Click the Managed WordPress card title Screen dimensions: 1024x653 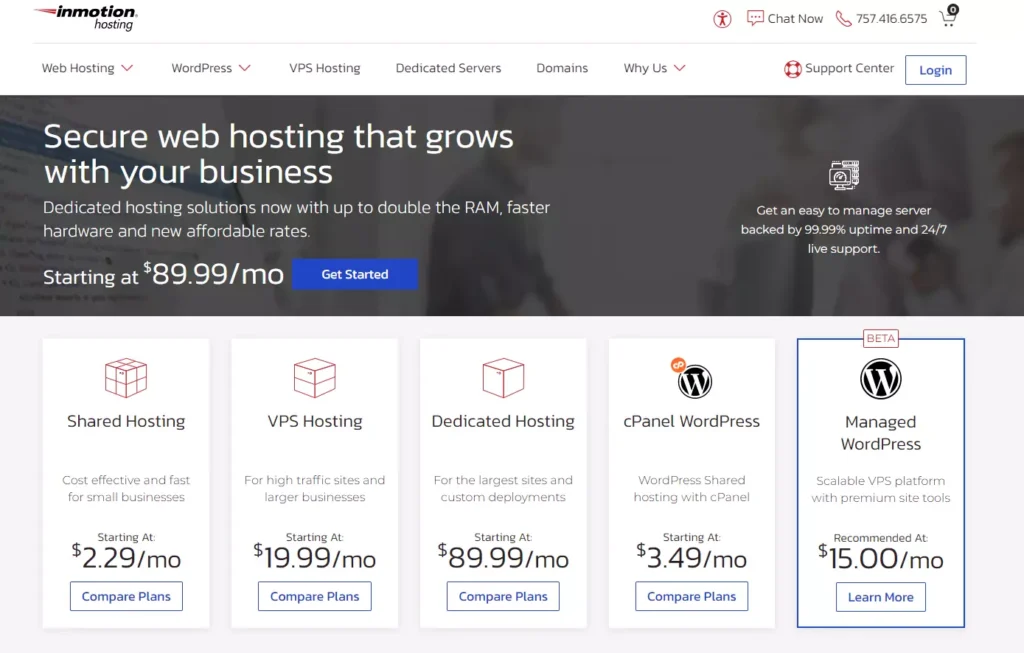pyautogui.click(x=880, y=433)
